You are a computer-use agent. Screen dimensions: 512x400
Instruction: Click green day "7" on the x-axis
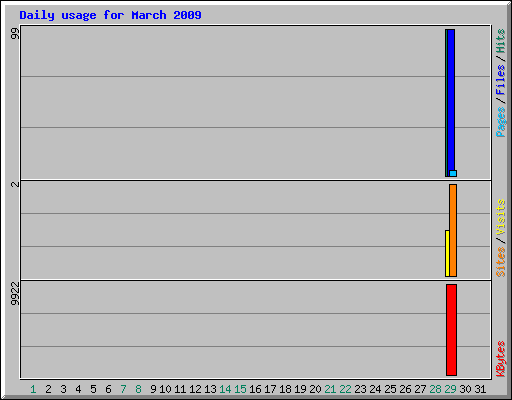coord(123,389)
